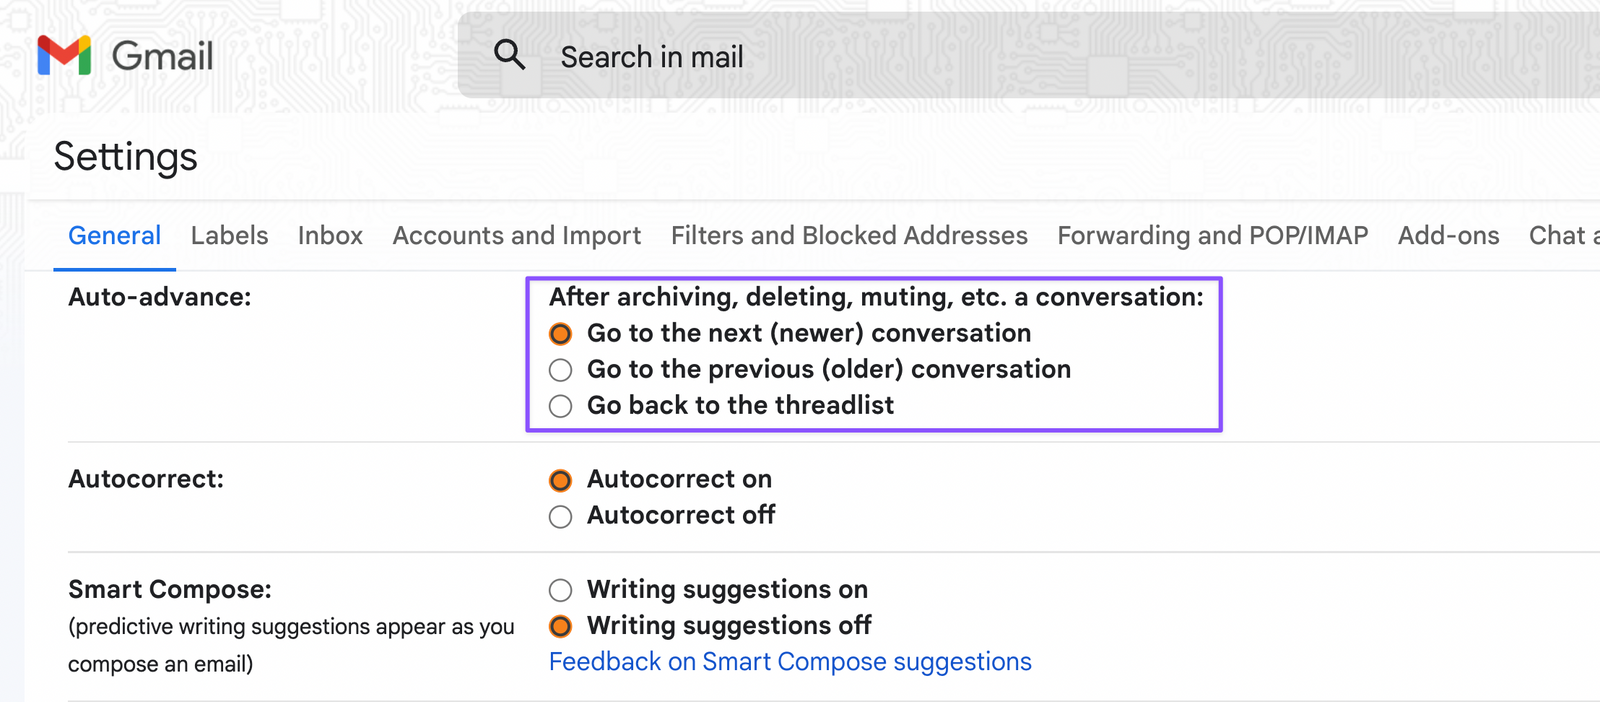Open Filters and Blocked Addresses settings

(x=849, y=235)
